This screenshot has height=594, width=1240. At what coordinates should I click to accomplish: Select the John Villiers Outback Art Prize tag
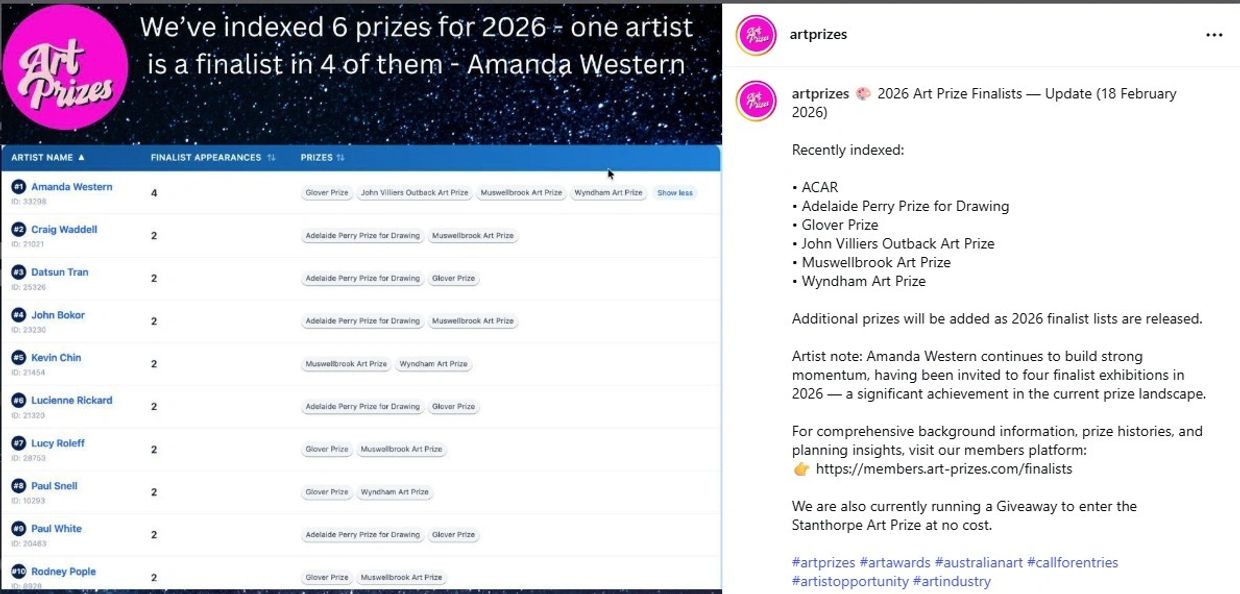[414, 193]
